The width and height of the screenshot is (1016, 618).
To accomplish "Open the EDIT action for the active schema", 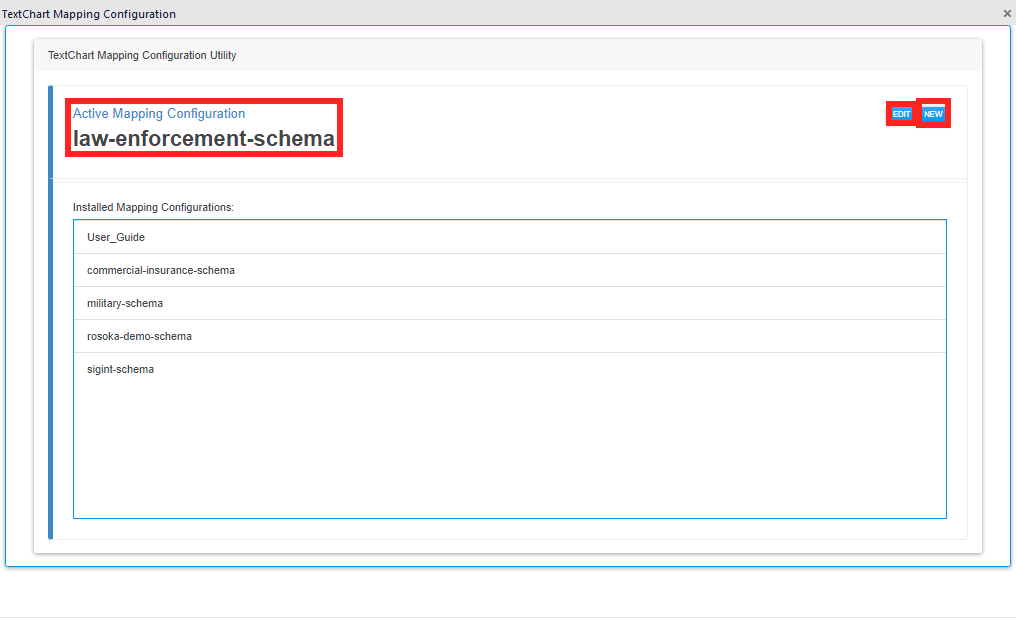I will (x=899, y=113).
